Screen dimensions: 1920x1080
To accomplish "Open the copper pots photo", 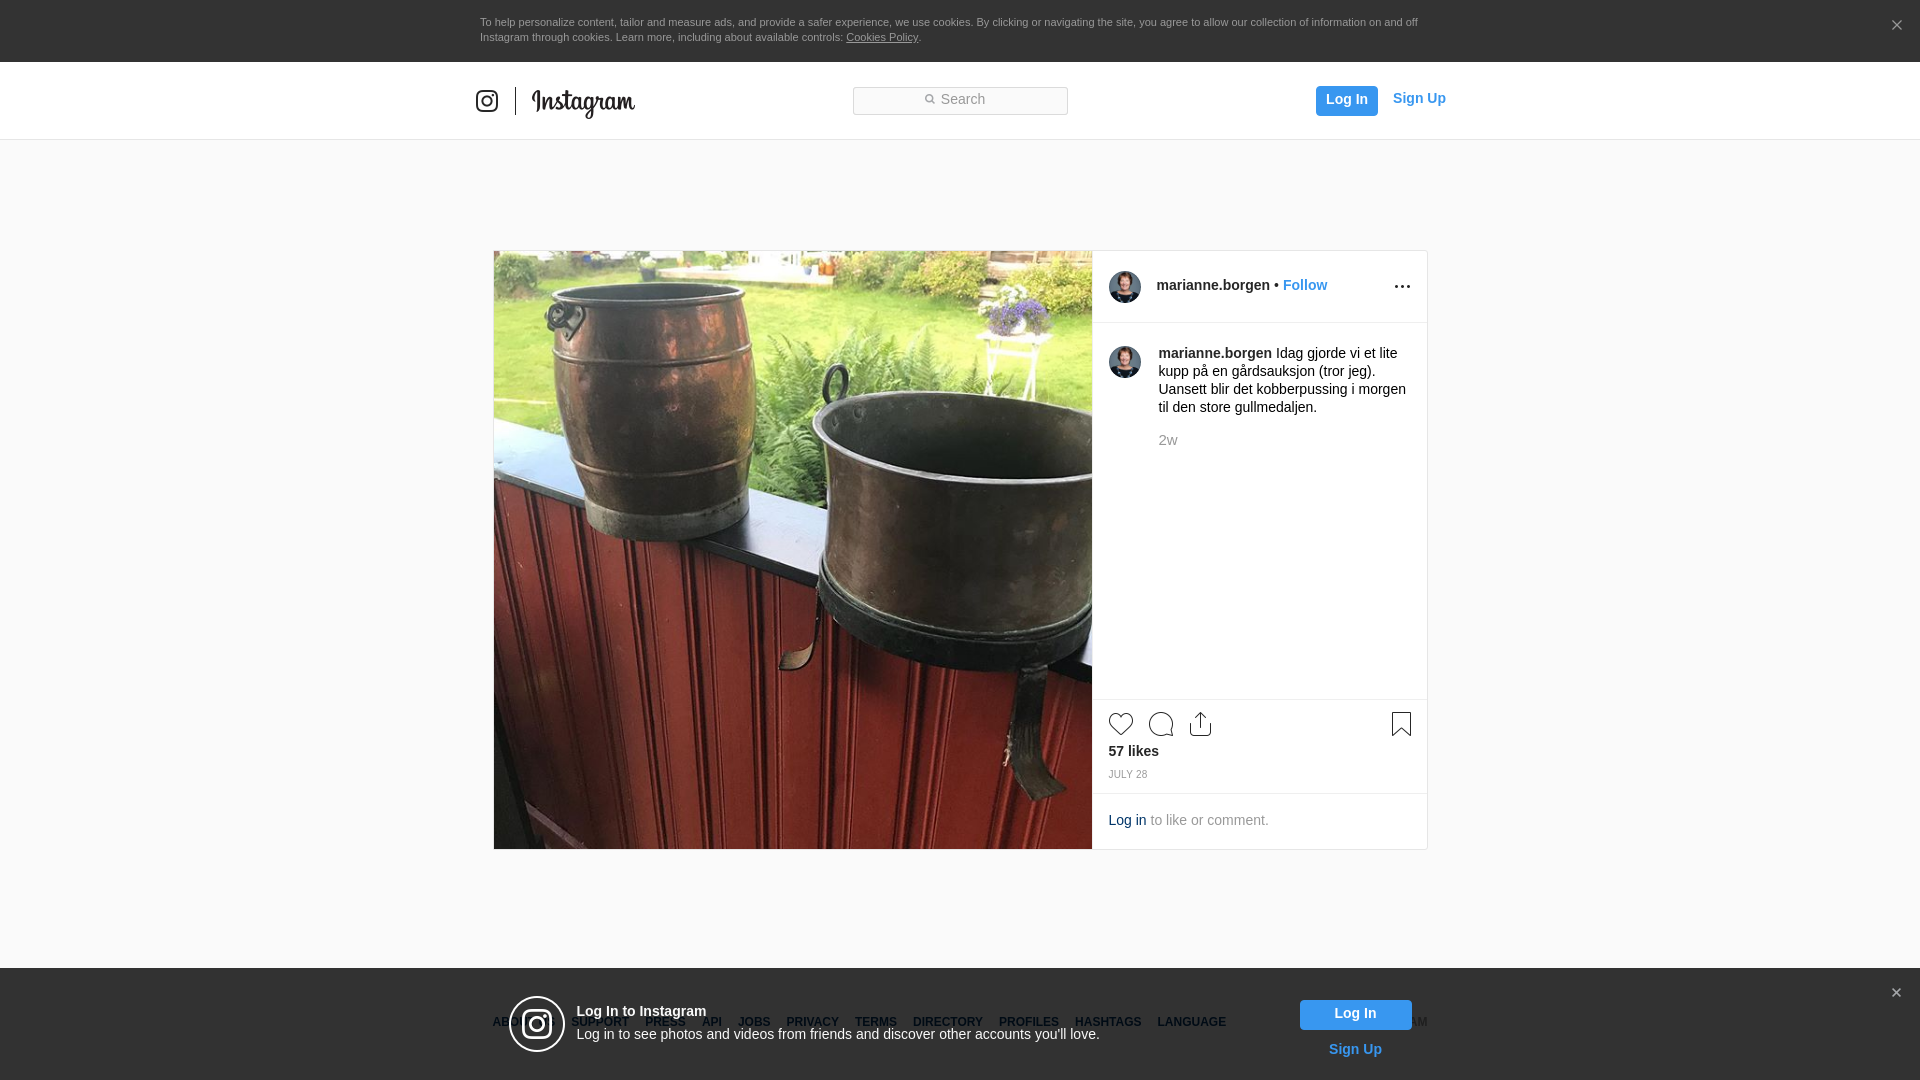I will (793, 550).
